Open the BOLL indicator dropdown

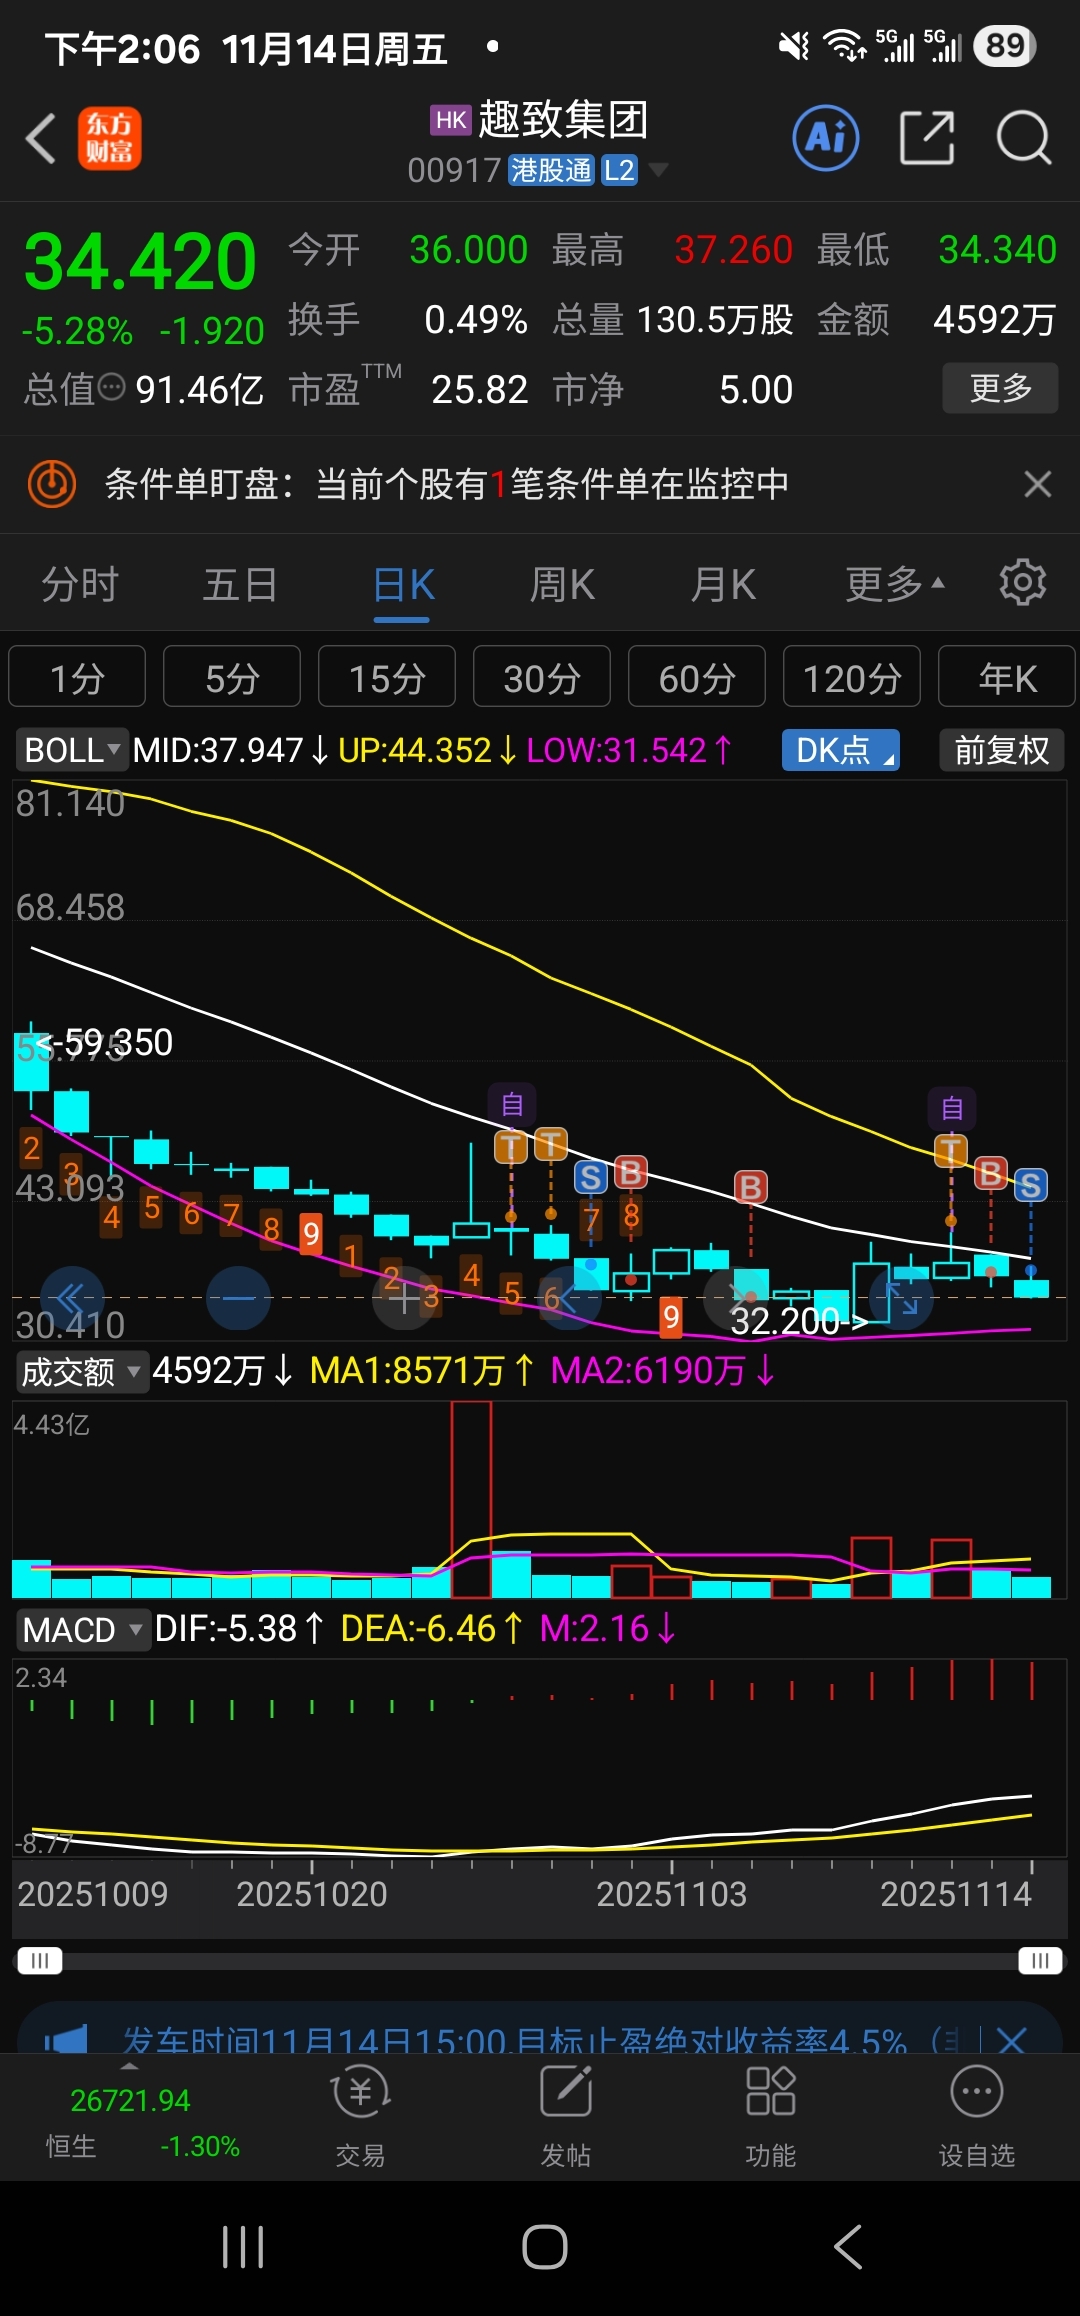[x=72, y=750]
